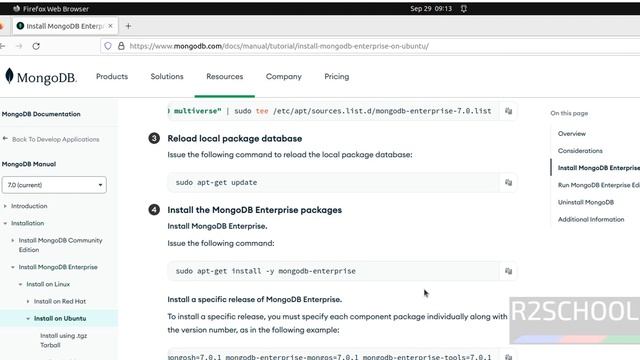Reload the page with the refresh icon
Image resolution: width=640 pixels, height=360 pixels.
[36, 46]
